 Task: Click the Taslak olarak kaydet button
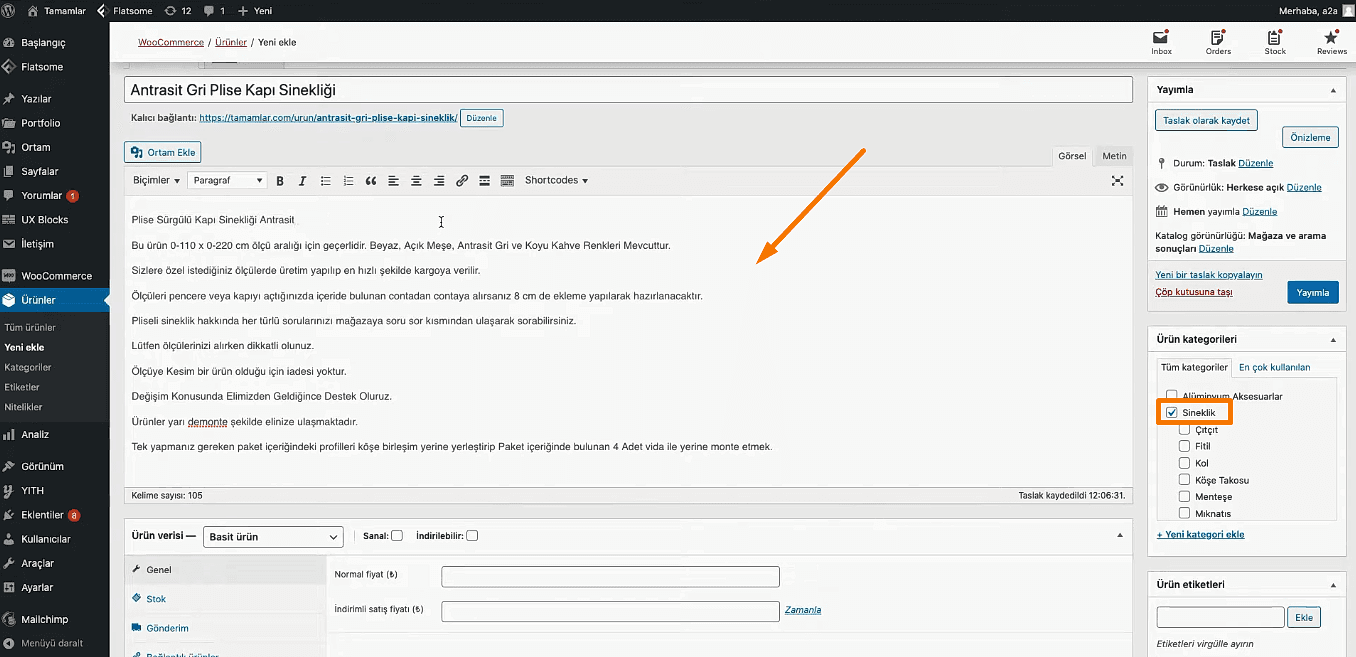[x=1207, y=121]
